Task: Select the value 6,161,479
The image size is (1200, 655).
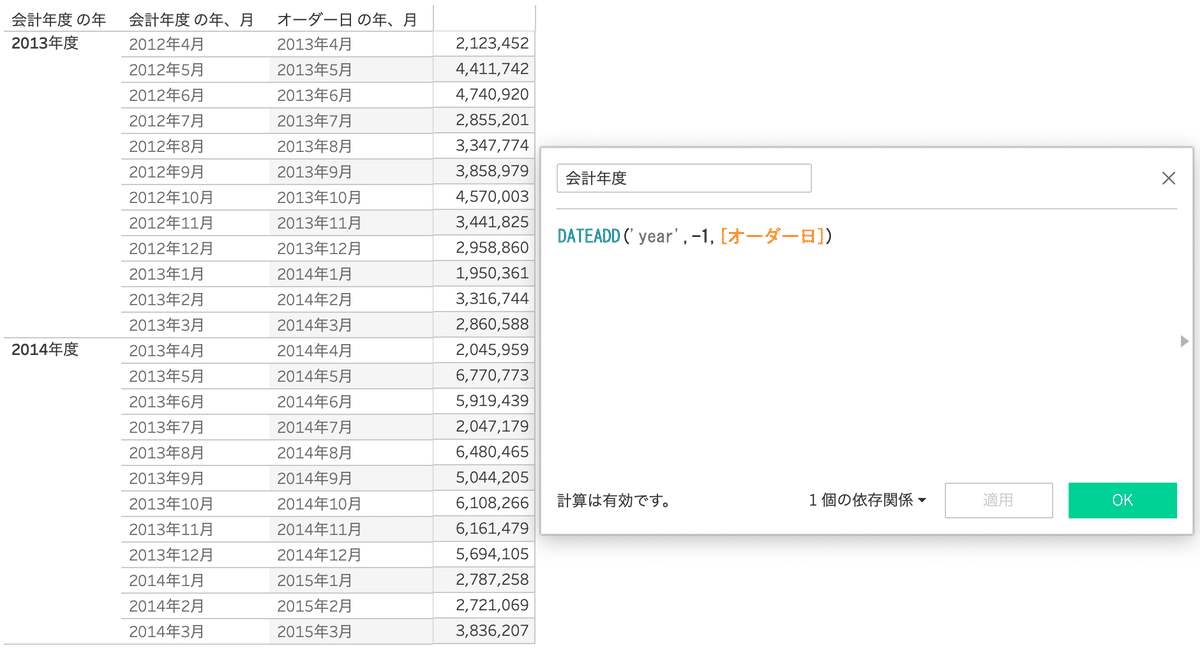Action: point(492,528)
